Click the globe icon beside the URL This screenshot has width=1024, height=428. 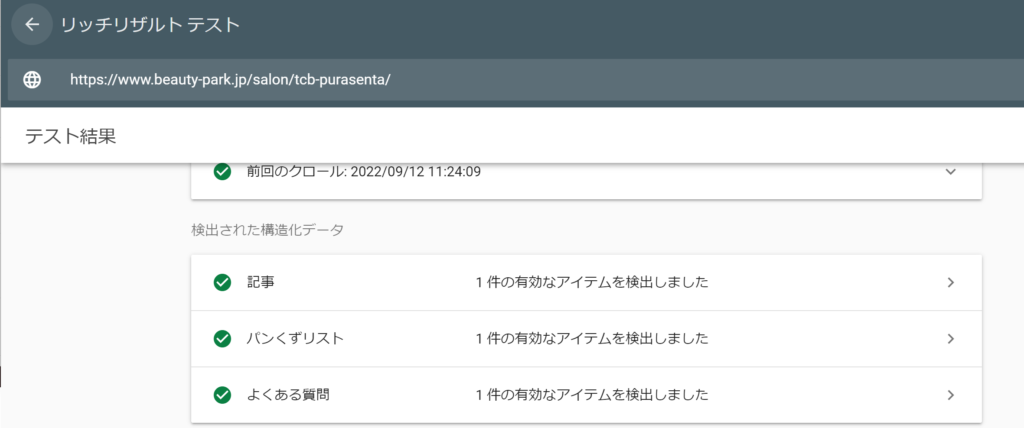pyautogui.click(x=32, y=80)
